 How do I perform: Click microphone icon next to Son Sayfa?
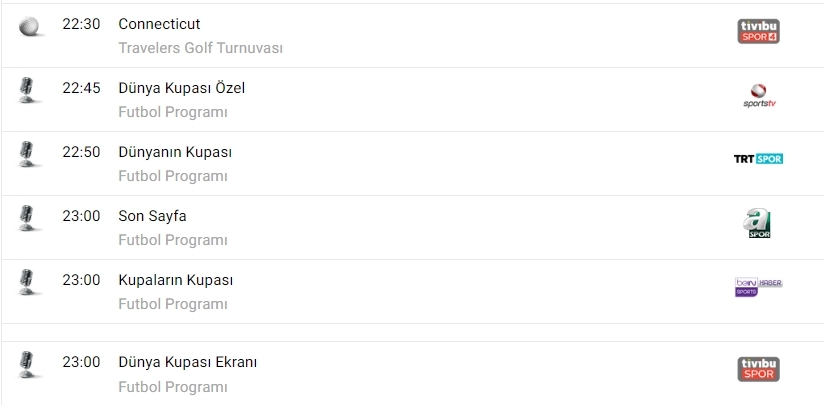[28, 218]
